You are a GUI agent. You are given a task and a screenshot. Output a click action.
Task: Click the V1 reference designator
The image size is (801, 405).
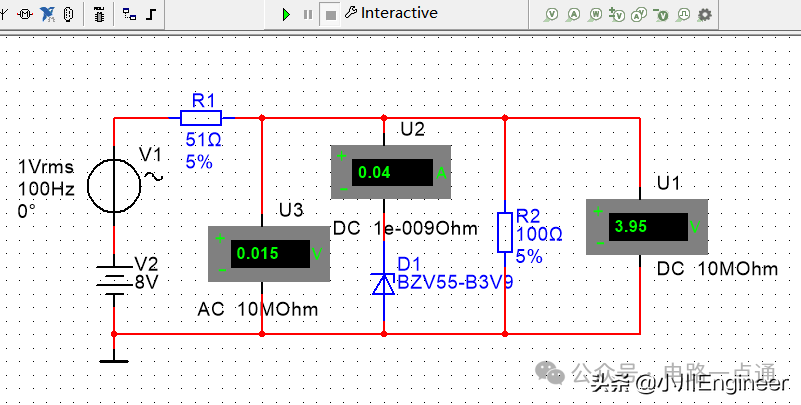click(x=150, y=154)
